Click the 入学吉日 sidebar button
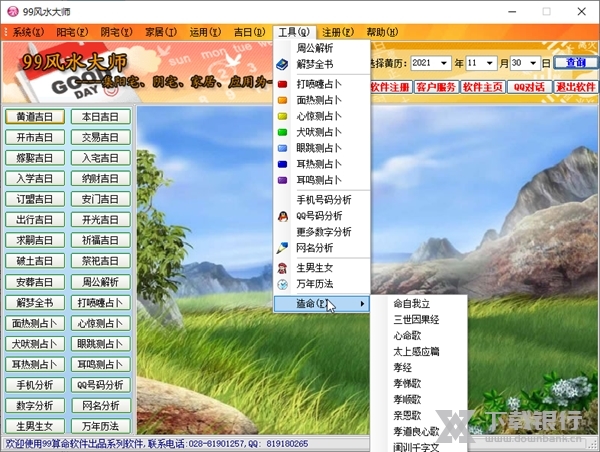Viewport: 600px width, 452px height. point(35,179)
